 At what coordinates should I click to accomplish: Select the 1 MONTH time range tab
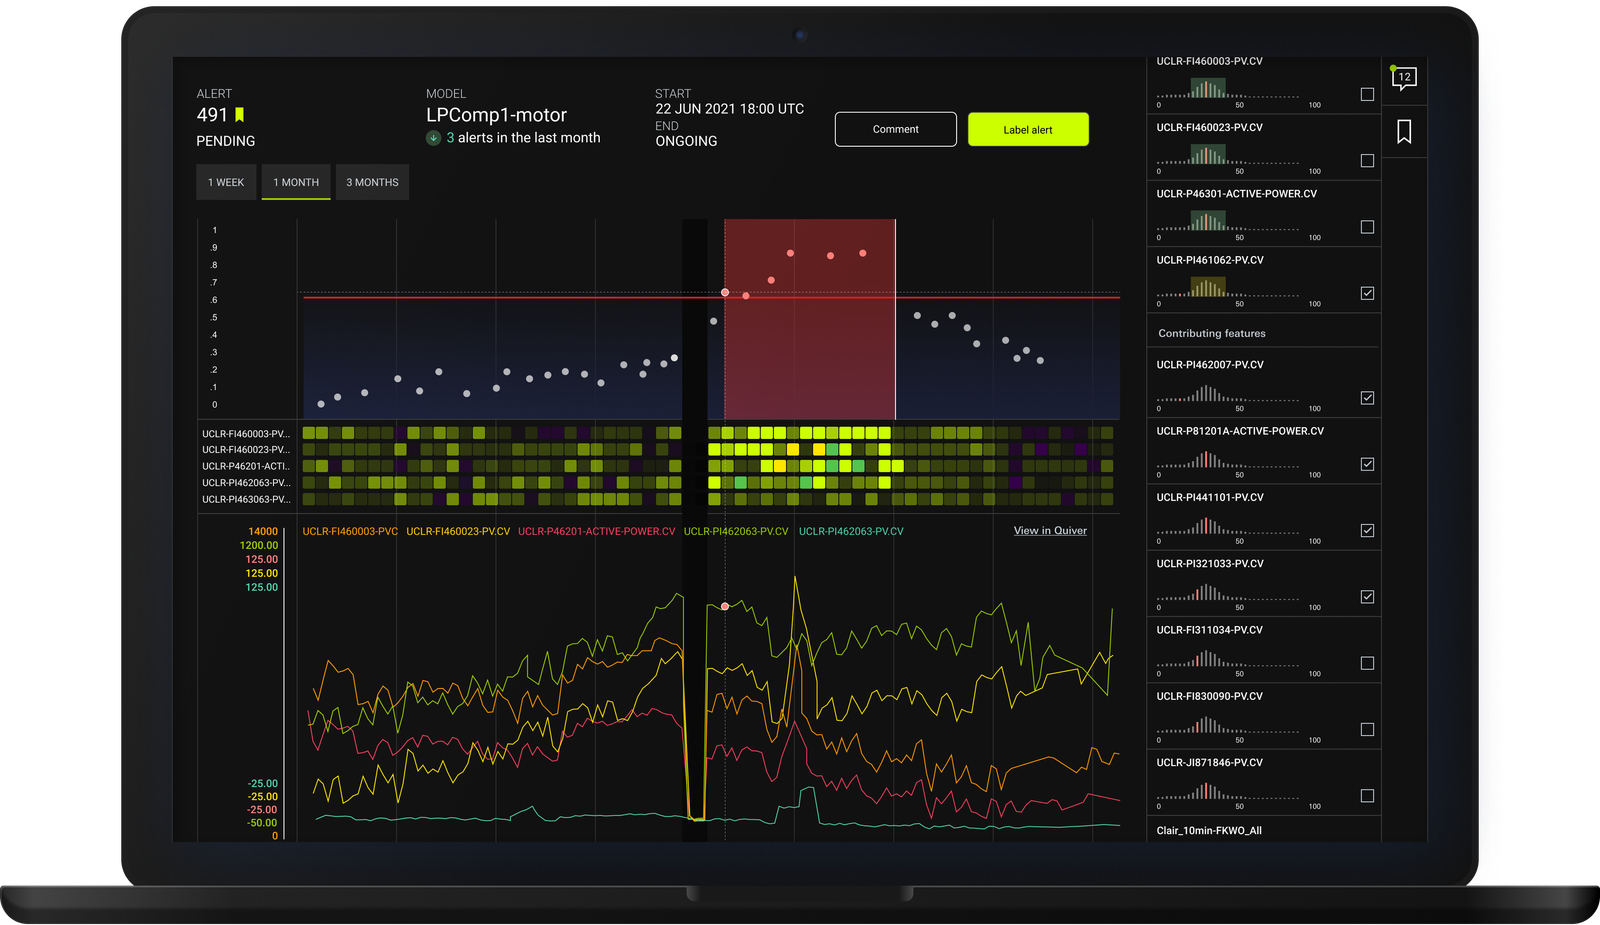(296, 182)
